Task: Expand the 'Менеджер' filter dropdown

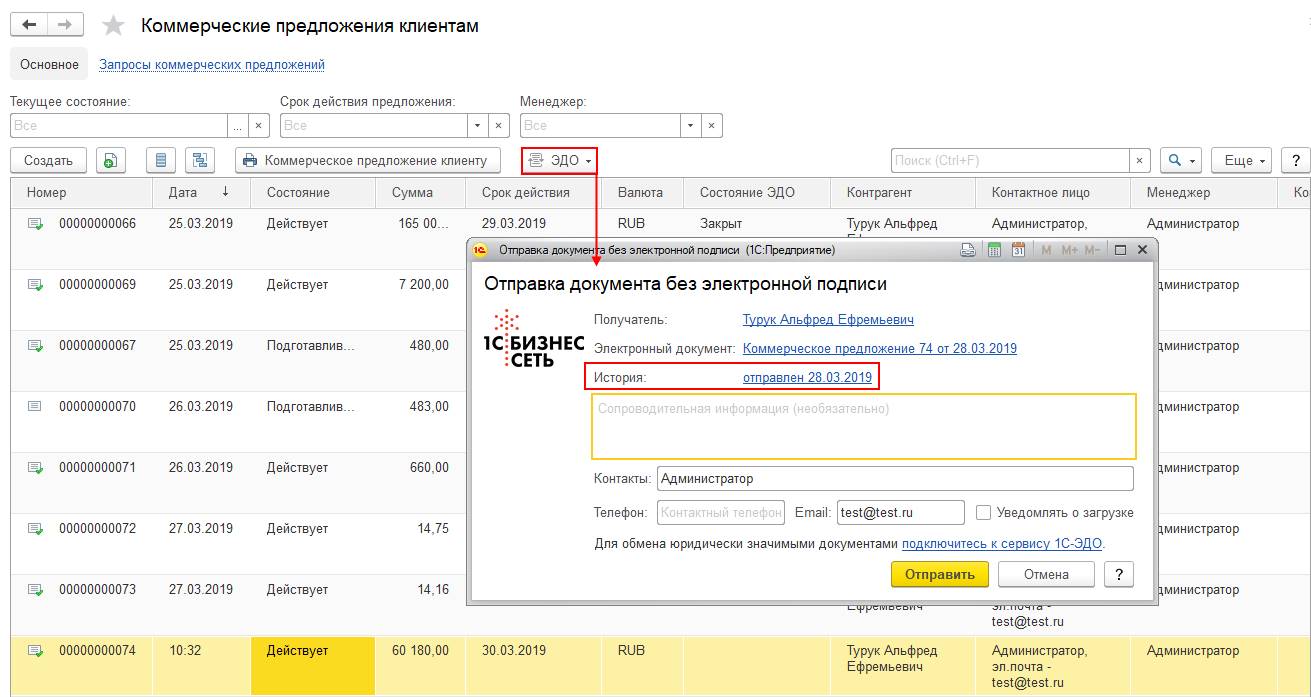Action: point(690,126)
